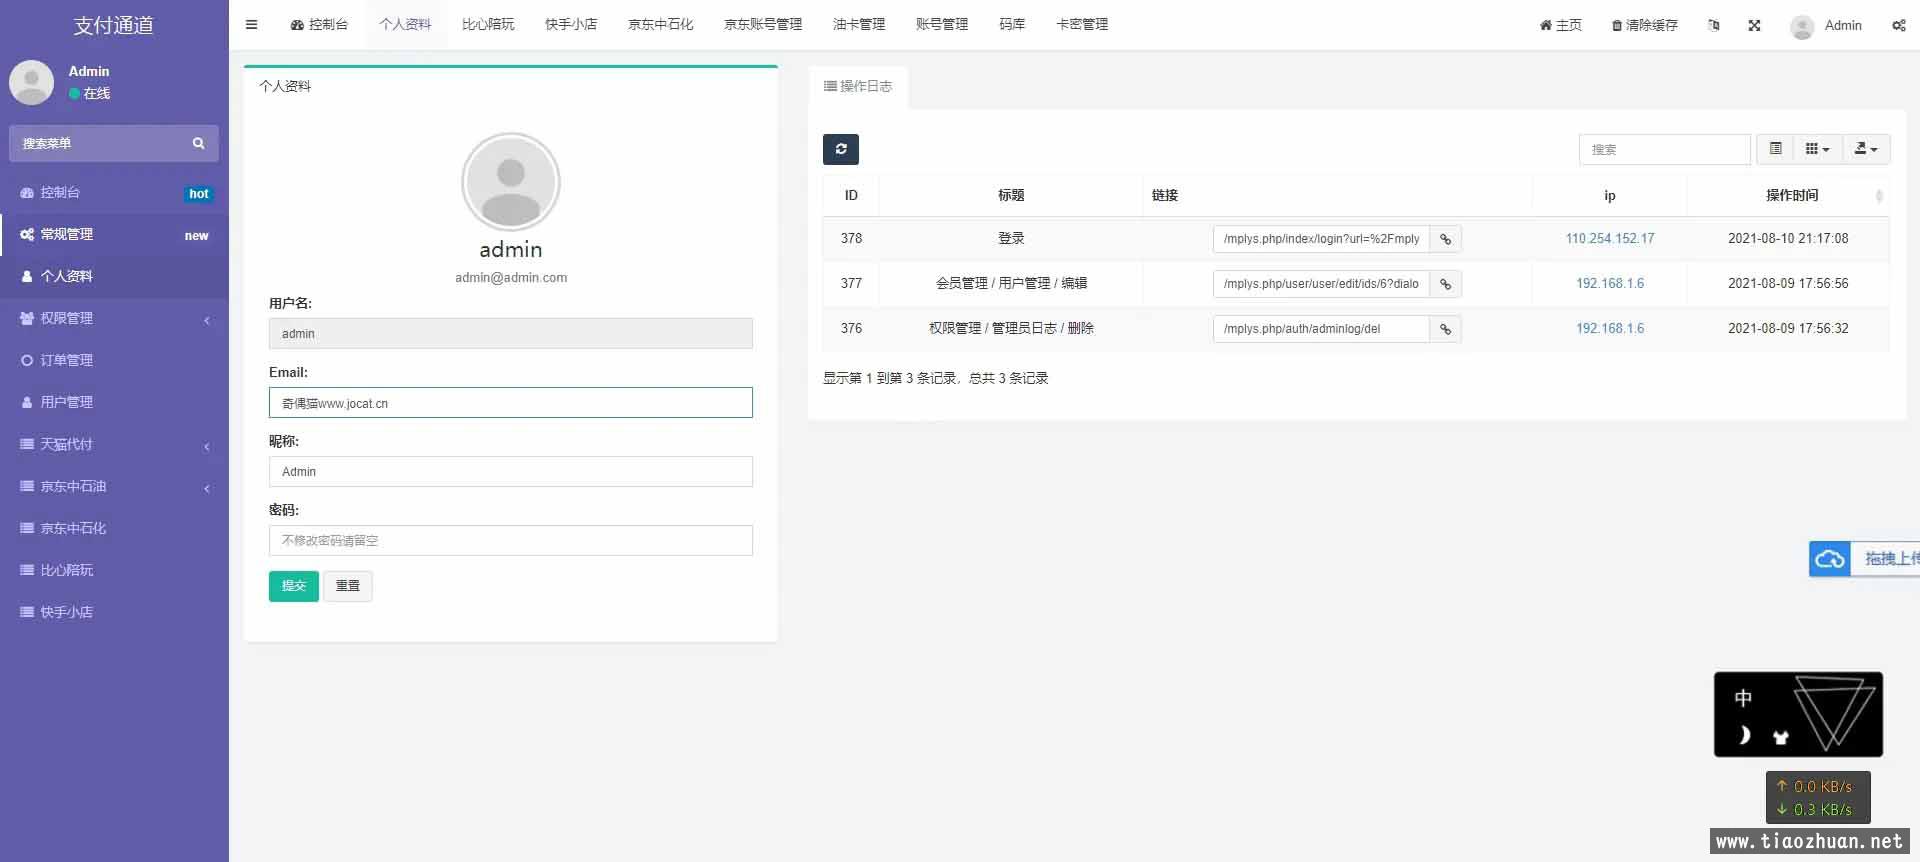Switch to 比心陪玩 top tab
This screenshot has height=862, width=1920.
(488, 25)
